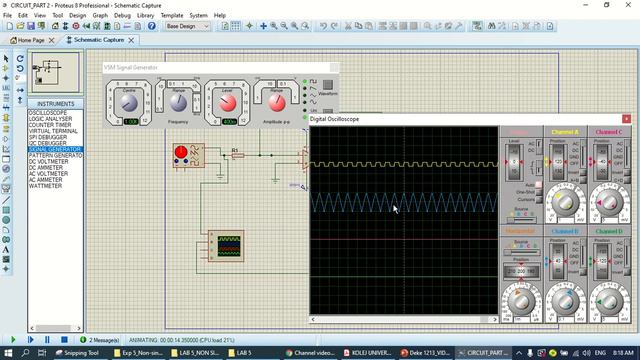Screen dimensions: 640x360
Task: Click the Home Page house icon in toolbar
Action: click(x=55, y=26)
